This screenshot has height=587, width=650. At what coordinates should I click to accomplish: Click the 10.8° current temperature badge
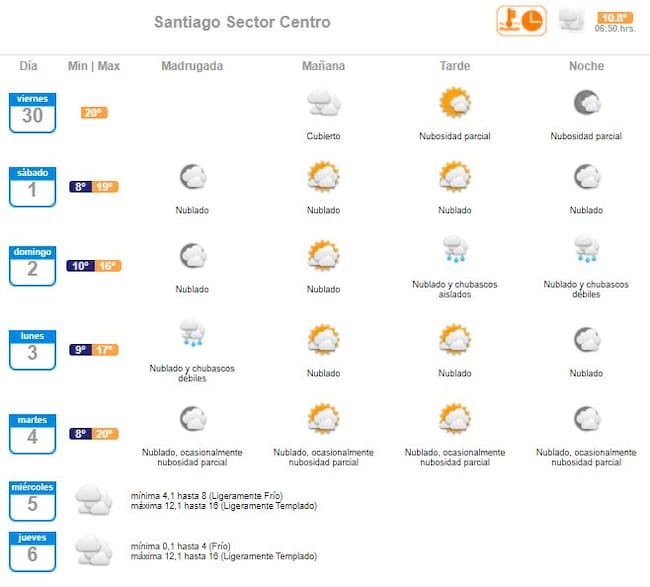[613, 17]
